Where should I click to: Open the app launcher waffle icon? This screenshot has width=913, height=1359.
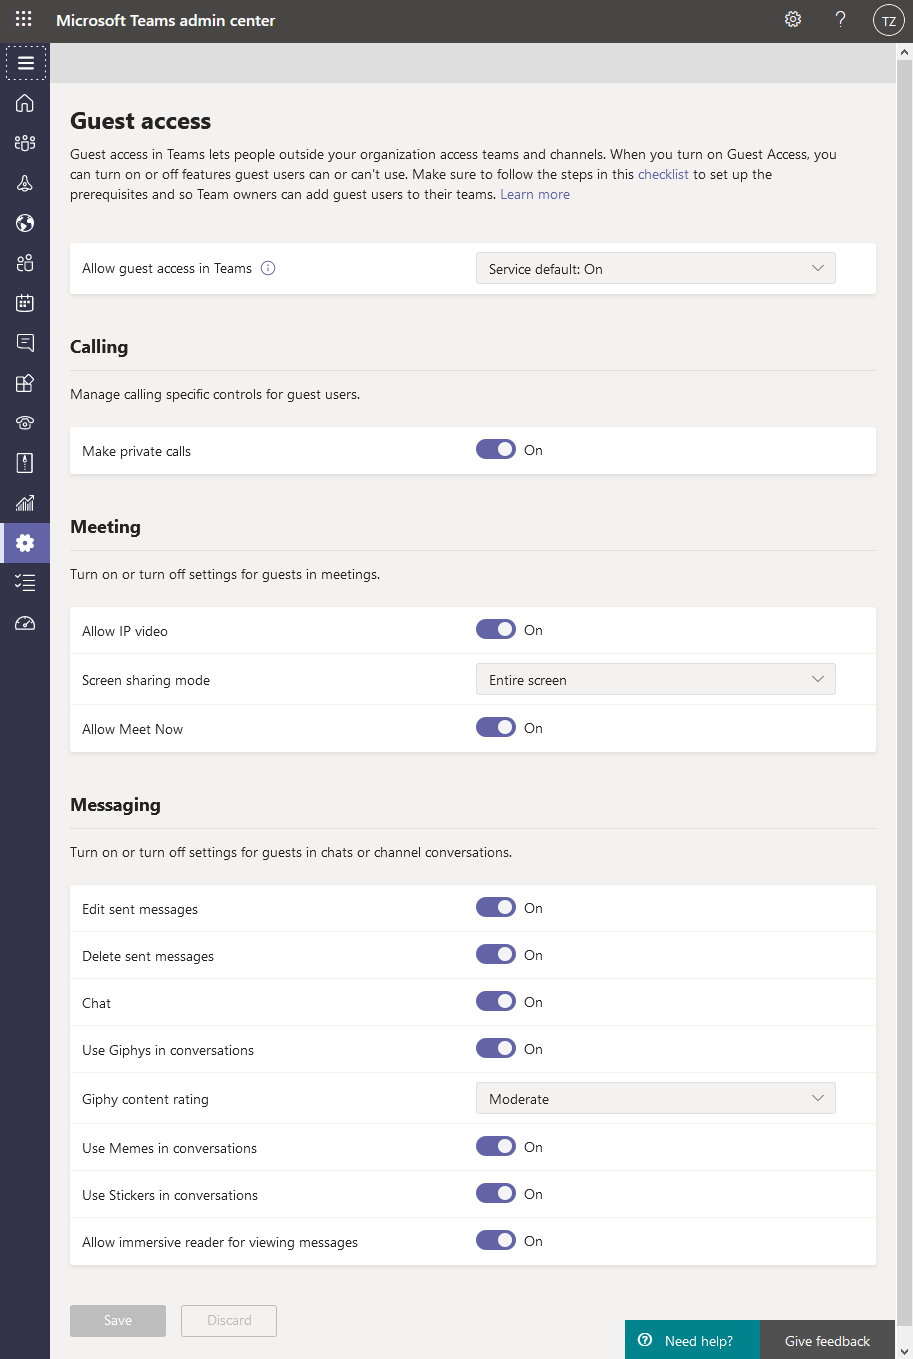click(x=24, y=20)
